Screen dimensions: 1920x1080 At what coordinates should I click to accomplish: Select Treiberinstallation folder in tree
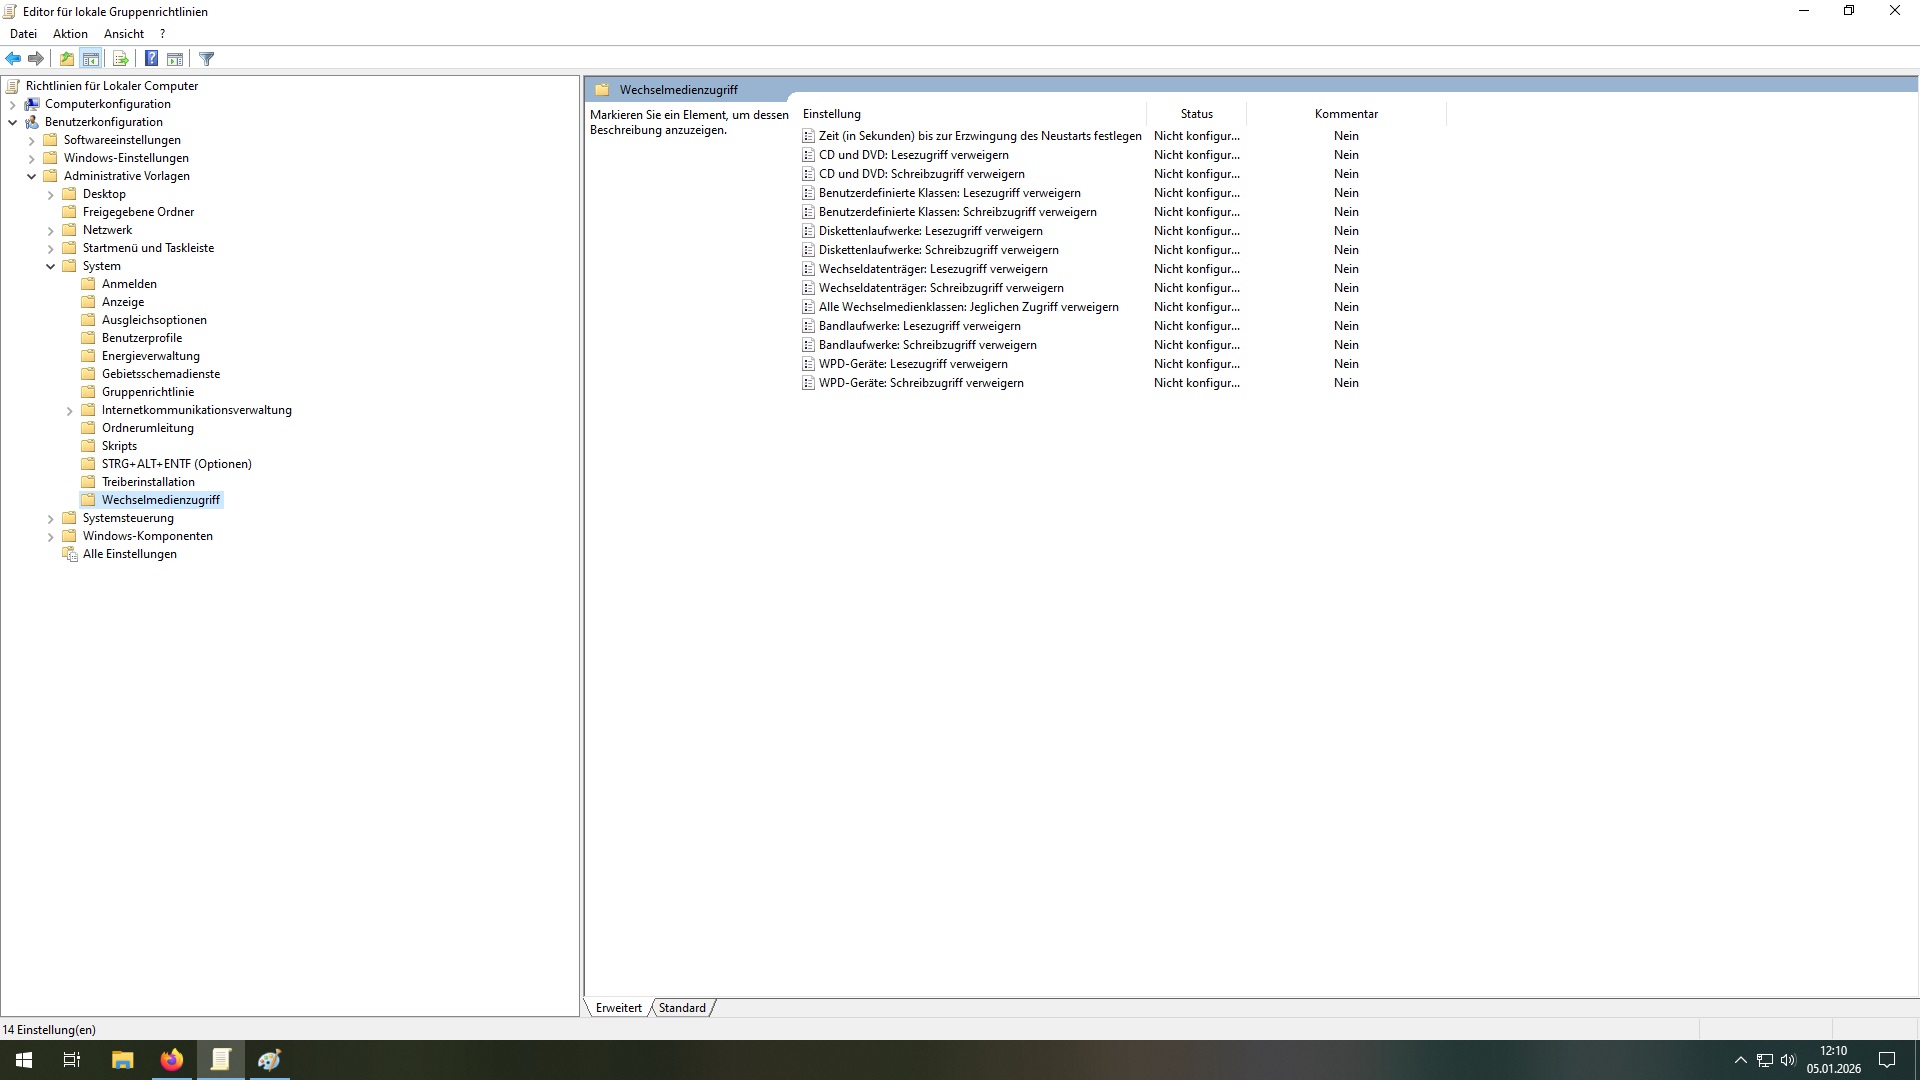click(148, 482)
